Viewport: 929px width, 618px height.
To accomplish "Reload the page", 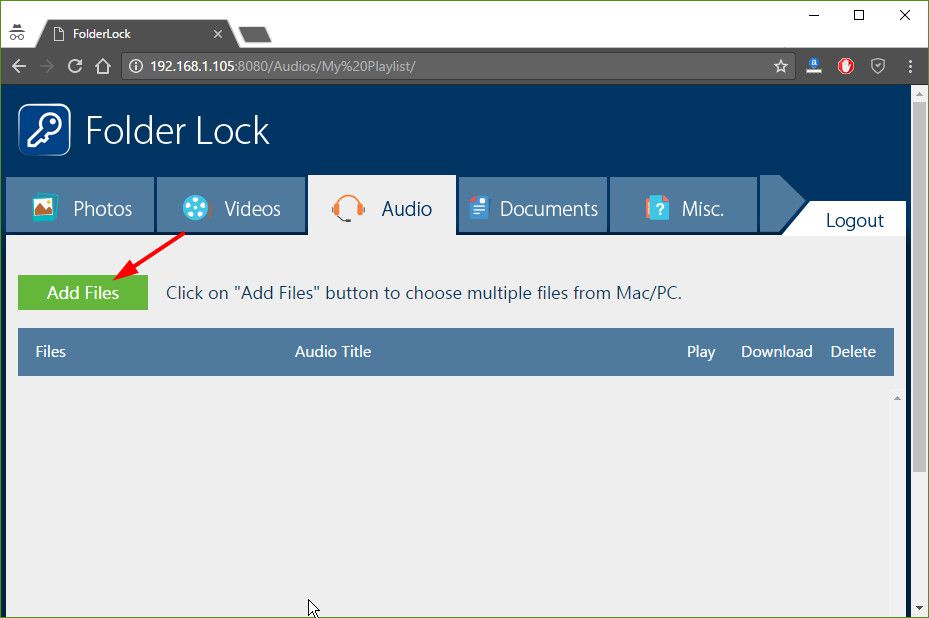I will (x=75, y=66).
